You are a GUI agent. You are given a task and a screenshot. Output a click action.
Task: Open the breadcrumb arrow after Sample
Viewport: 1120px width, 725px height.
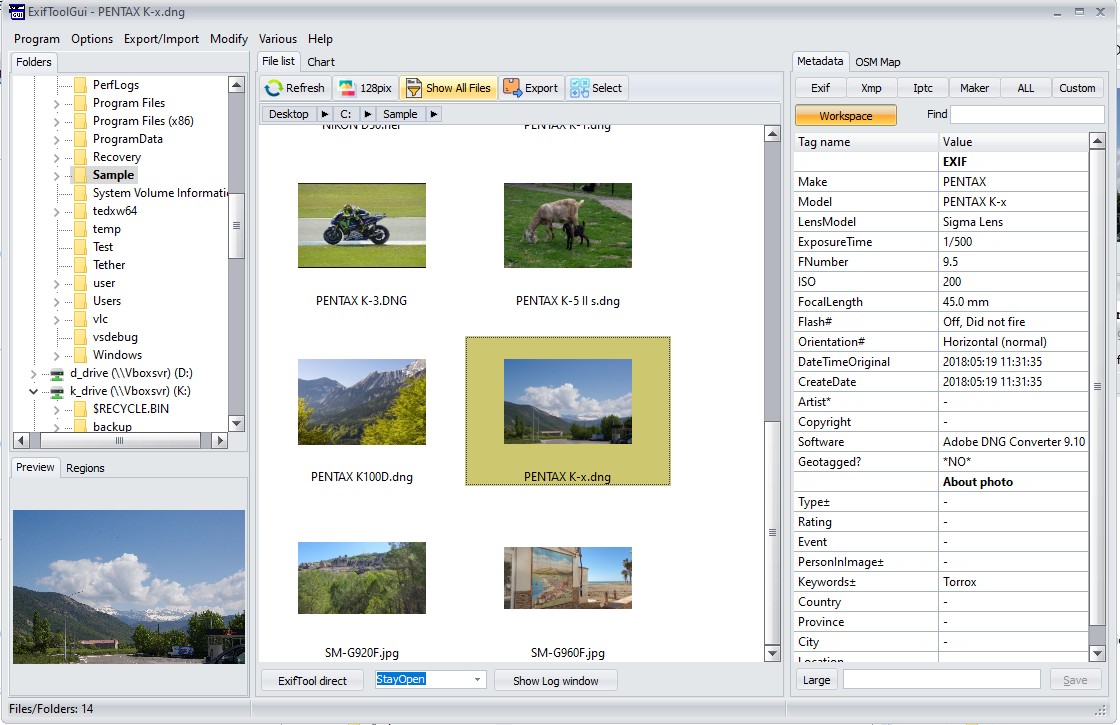434,114
